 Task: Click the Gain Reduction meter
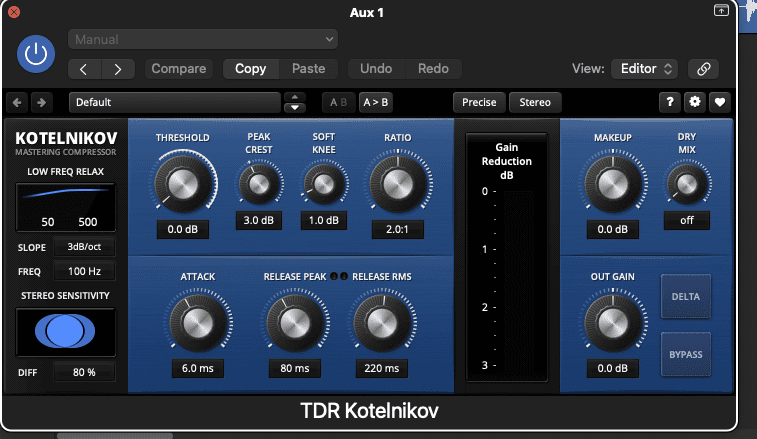click(x=506, y=258)
